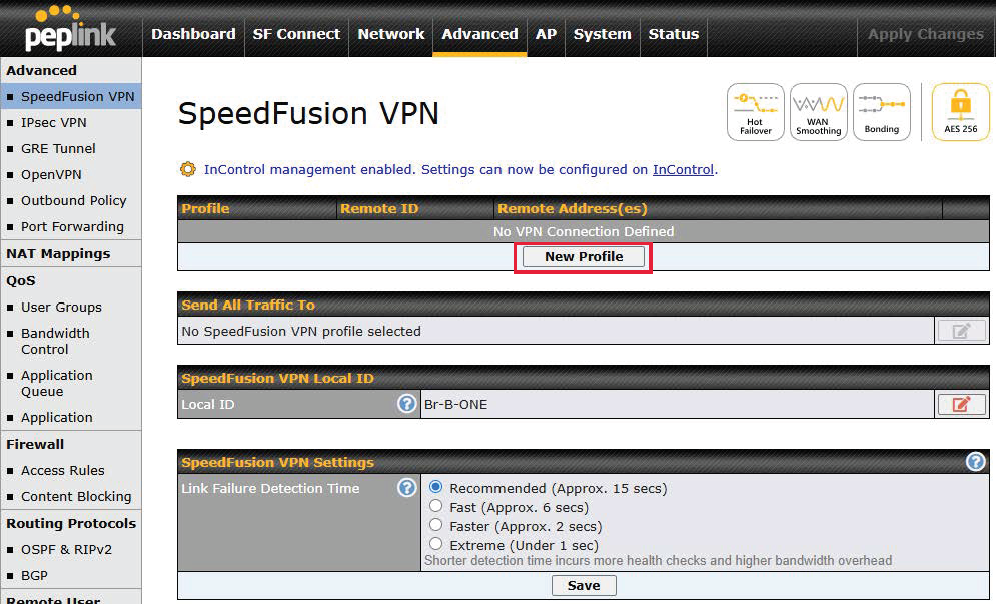Switch to the Network tab
This screenshot has height=604, width=996.
(391, 34)
